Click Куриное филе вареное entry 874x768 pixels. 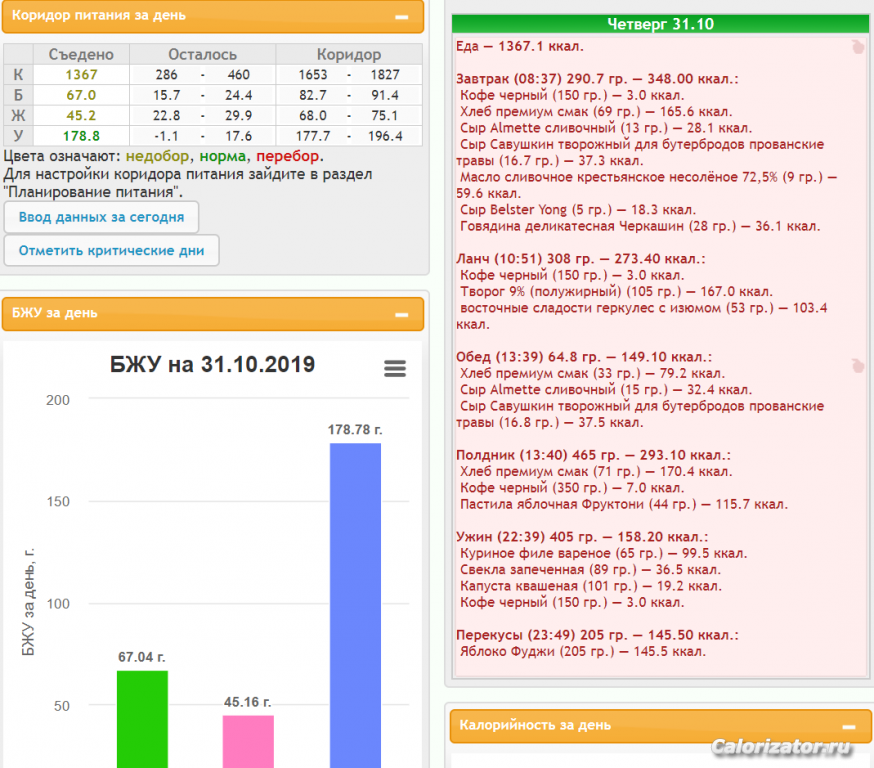click(x=604, y=553)
